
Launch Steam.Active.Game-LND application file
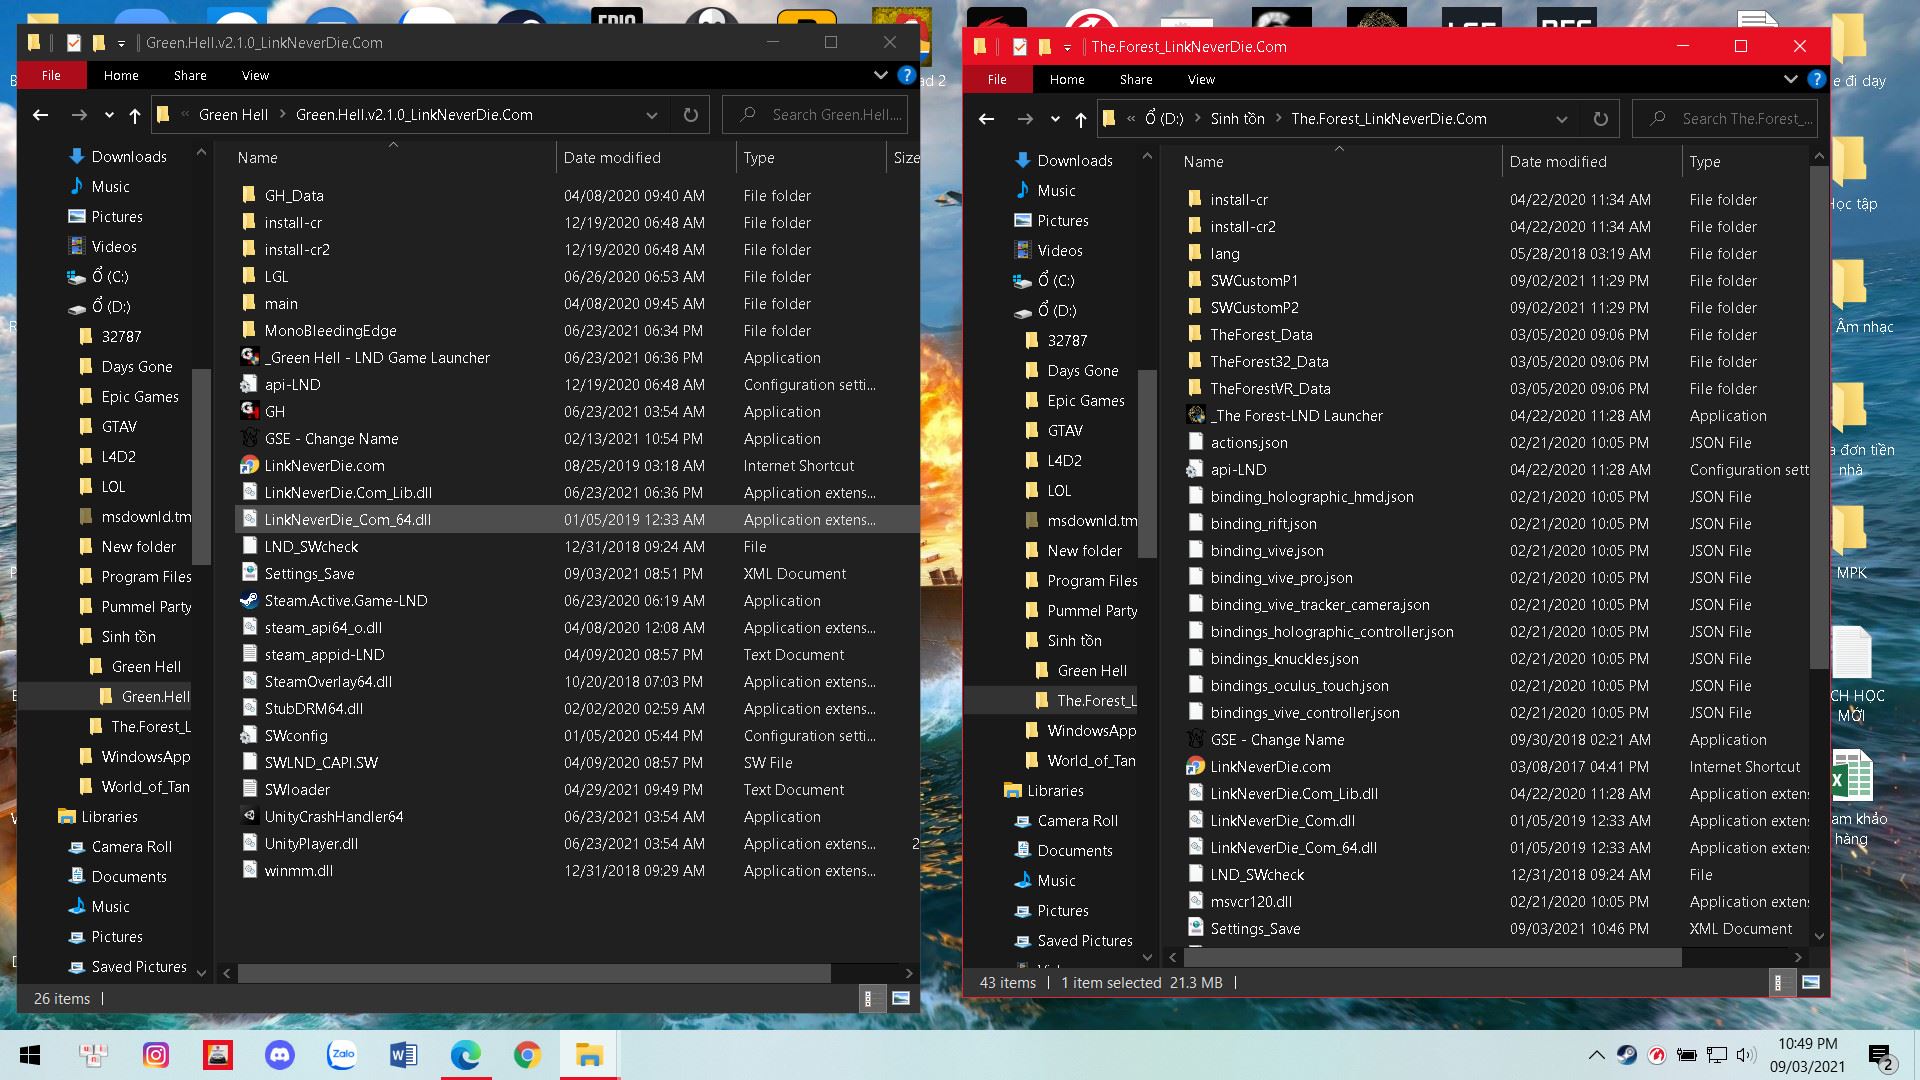[x=345, y=601]
